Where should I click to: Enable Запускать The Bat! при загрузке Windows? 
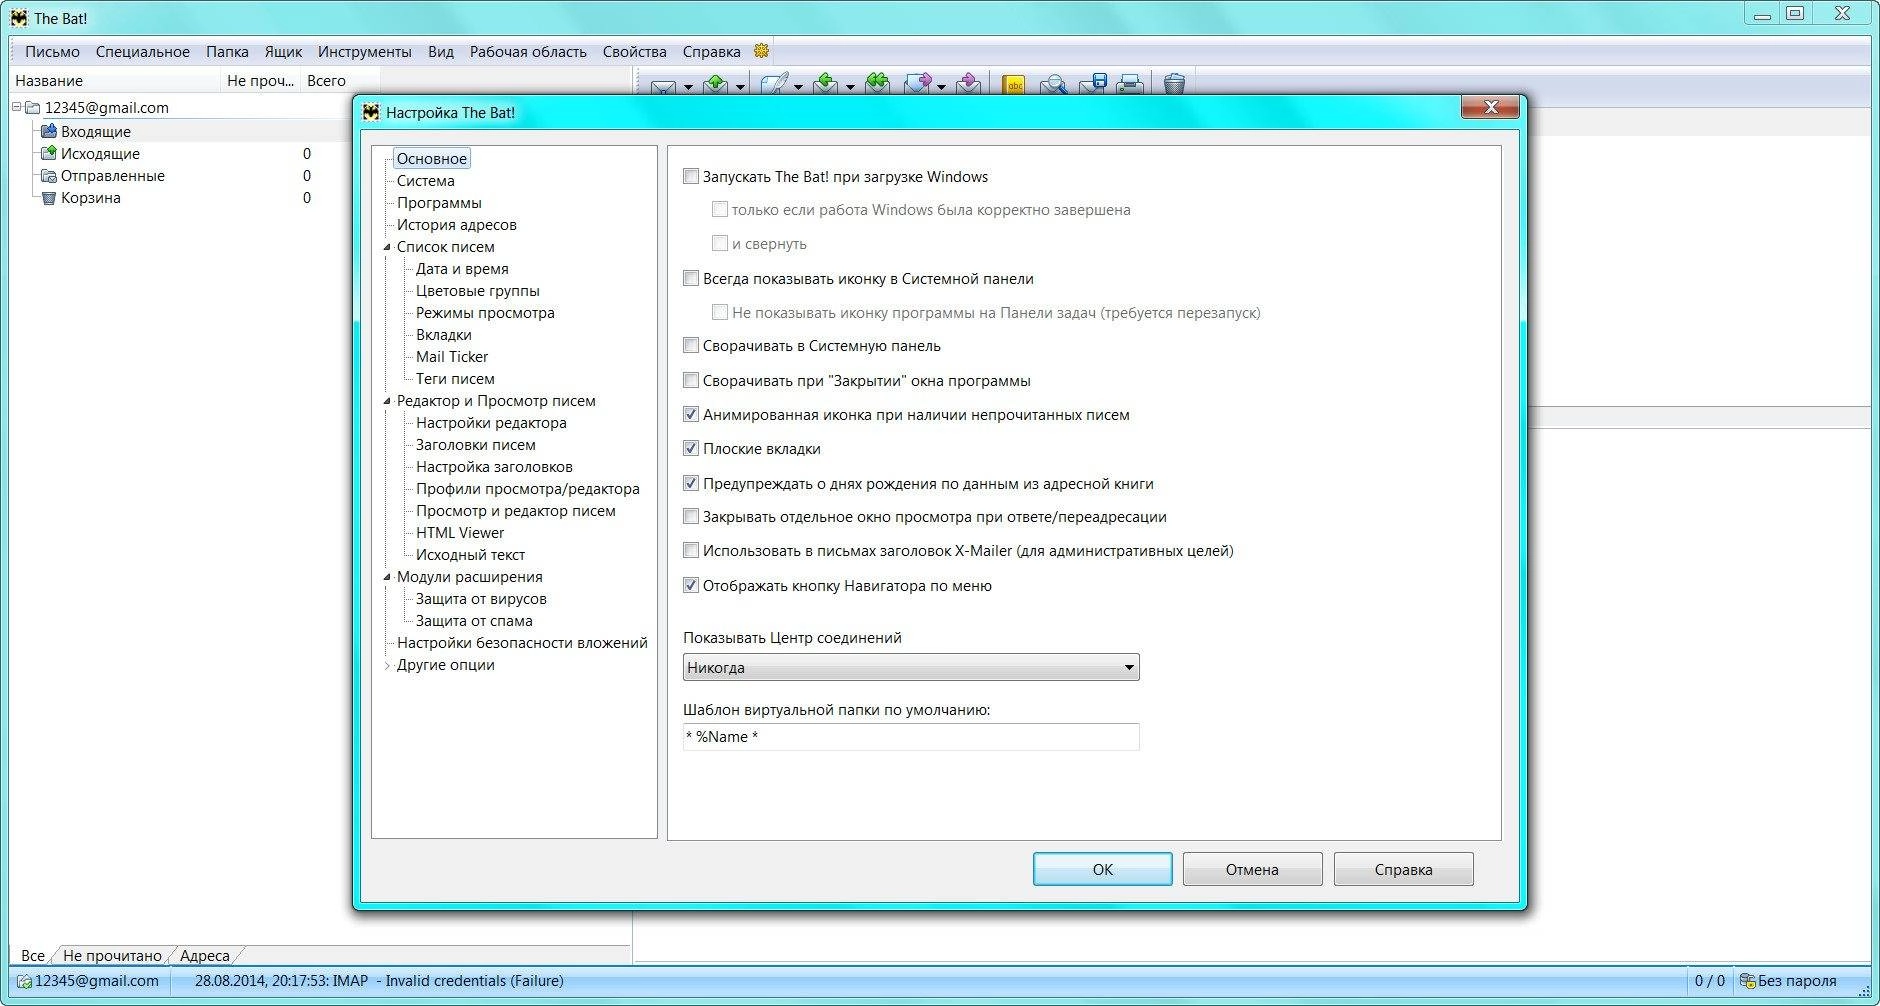coord(691,176)
